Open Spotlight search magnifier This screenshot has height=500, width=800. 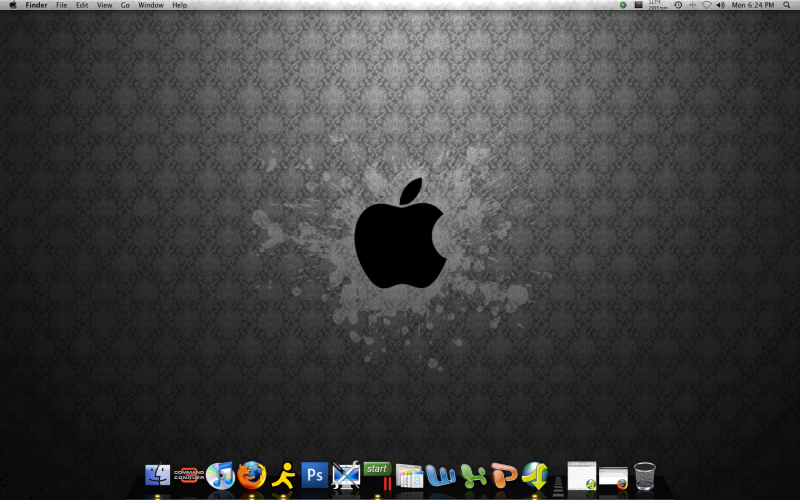(x=787, y=5)
